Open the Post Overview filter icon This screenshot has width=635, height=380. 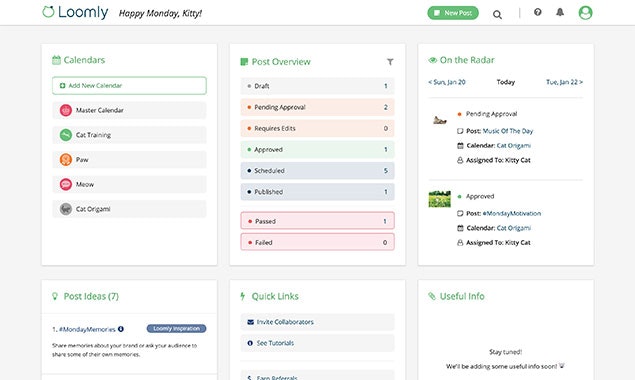(x=390, y=62)
